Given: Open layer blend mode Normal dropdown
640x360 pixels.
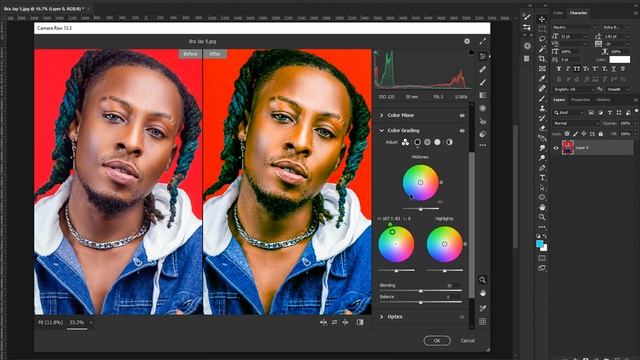Looking at the screenshot, I should click(x=576, y=123).
